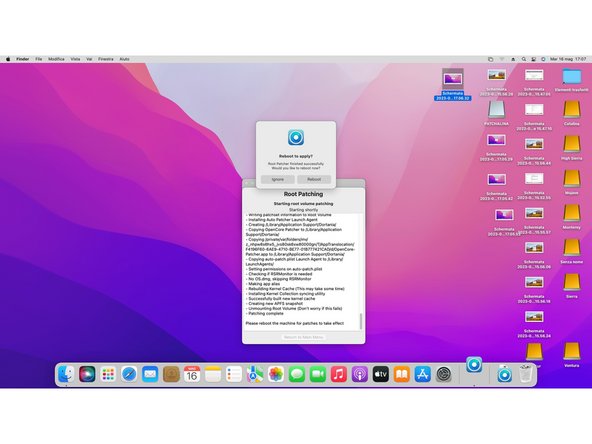The width and height of the screenshot is (592, 444).
Task: Open Reminders from the Dock
Action: click(234, 374)
